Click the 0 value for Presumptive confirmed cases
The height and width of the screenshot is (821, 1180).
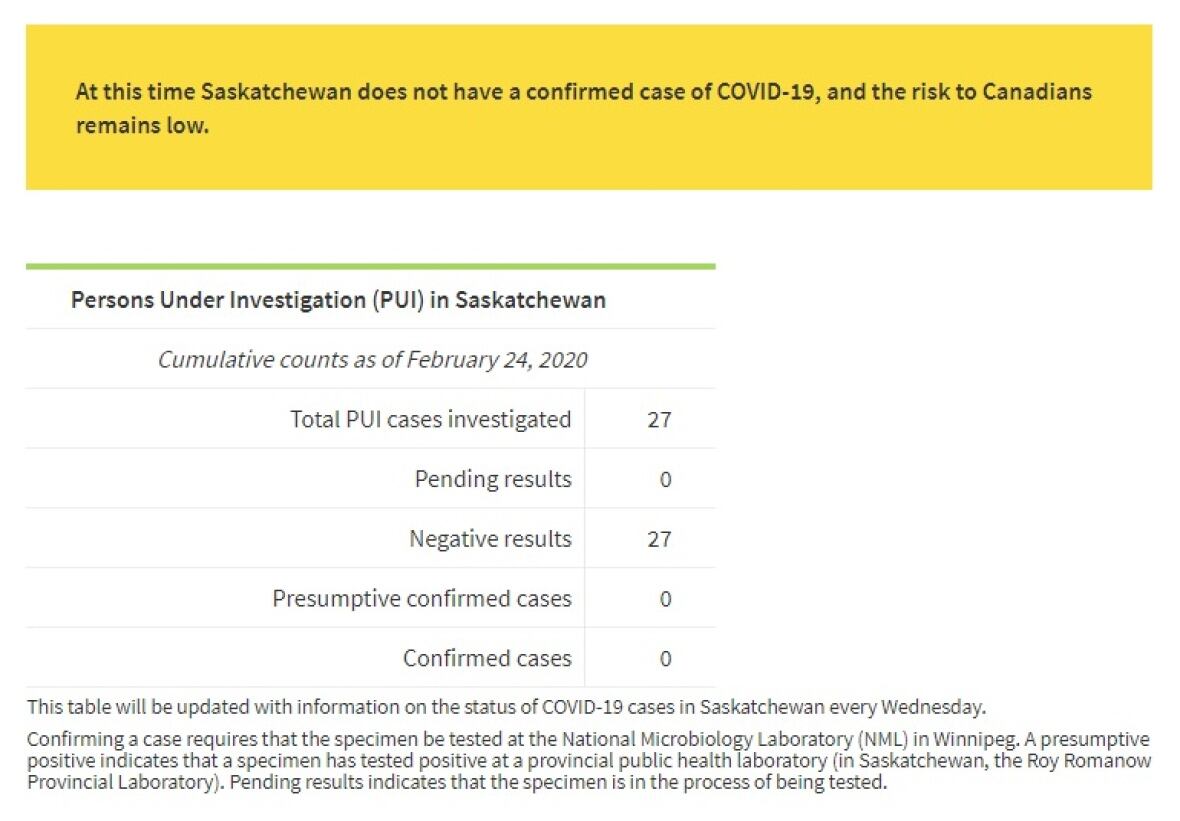(x=665, y=599)
